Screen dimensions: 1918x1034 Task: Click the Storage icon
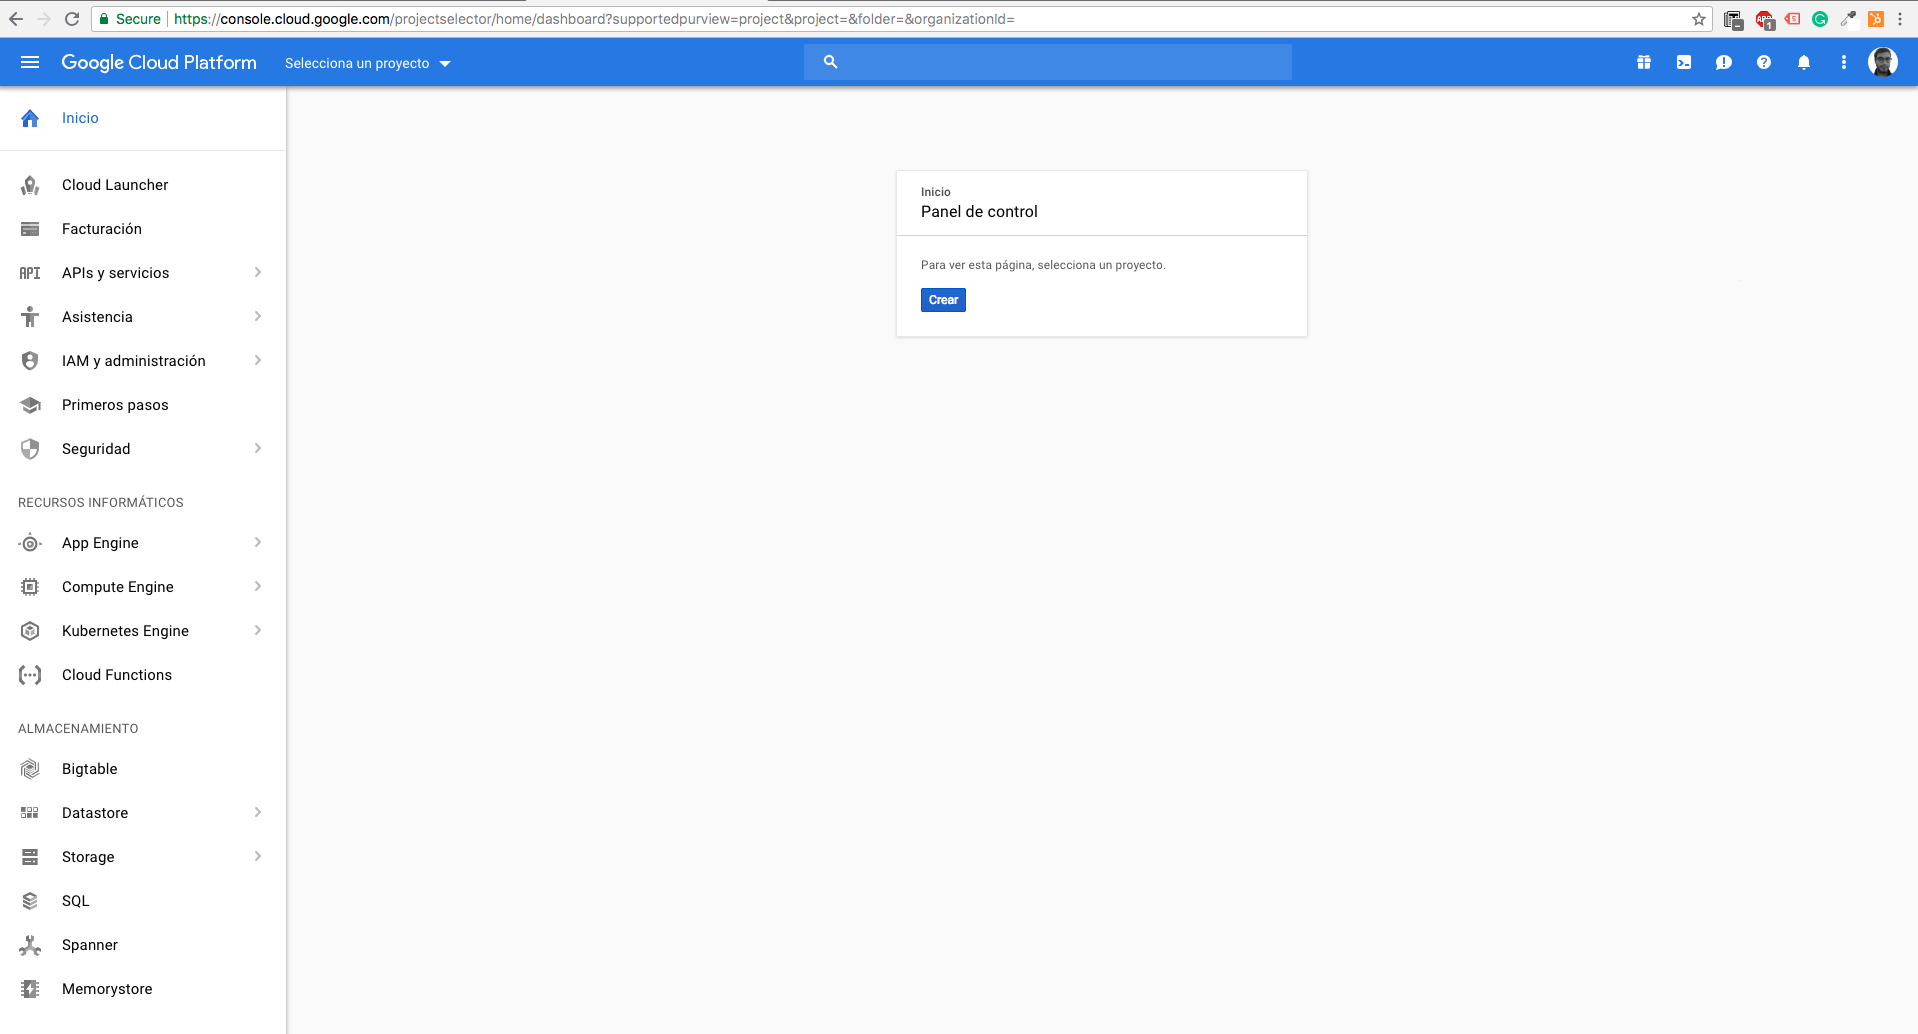point(30,857)
